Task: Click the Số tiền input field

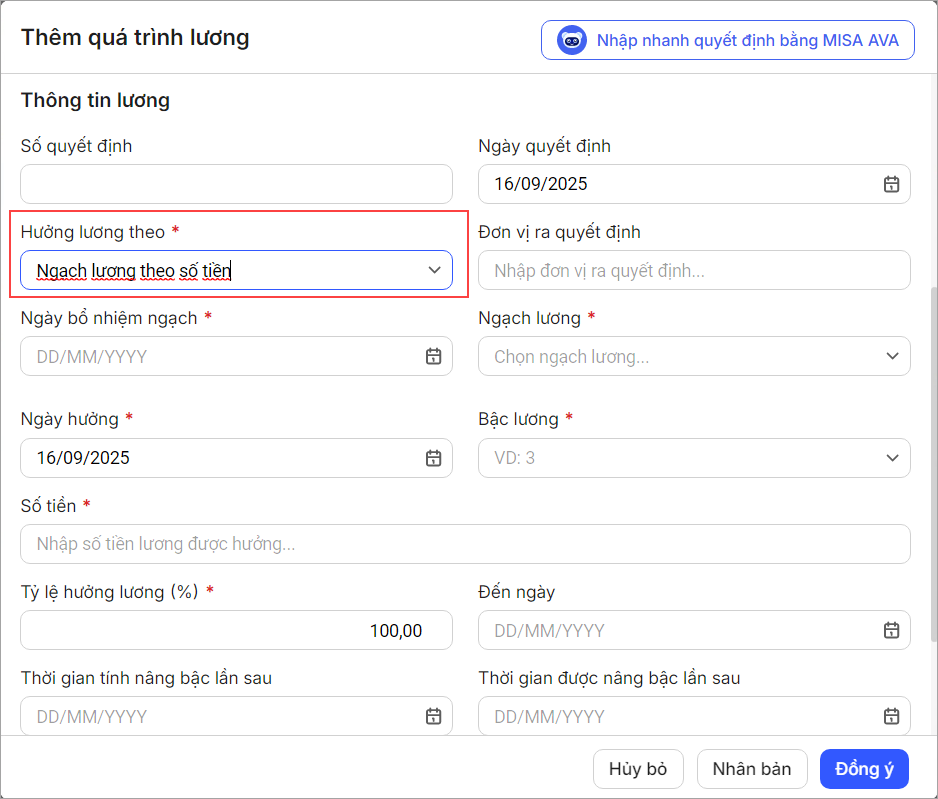Action: pyautogui.click(x=465, y=544)
